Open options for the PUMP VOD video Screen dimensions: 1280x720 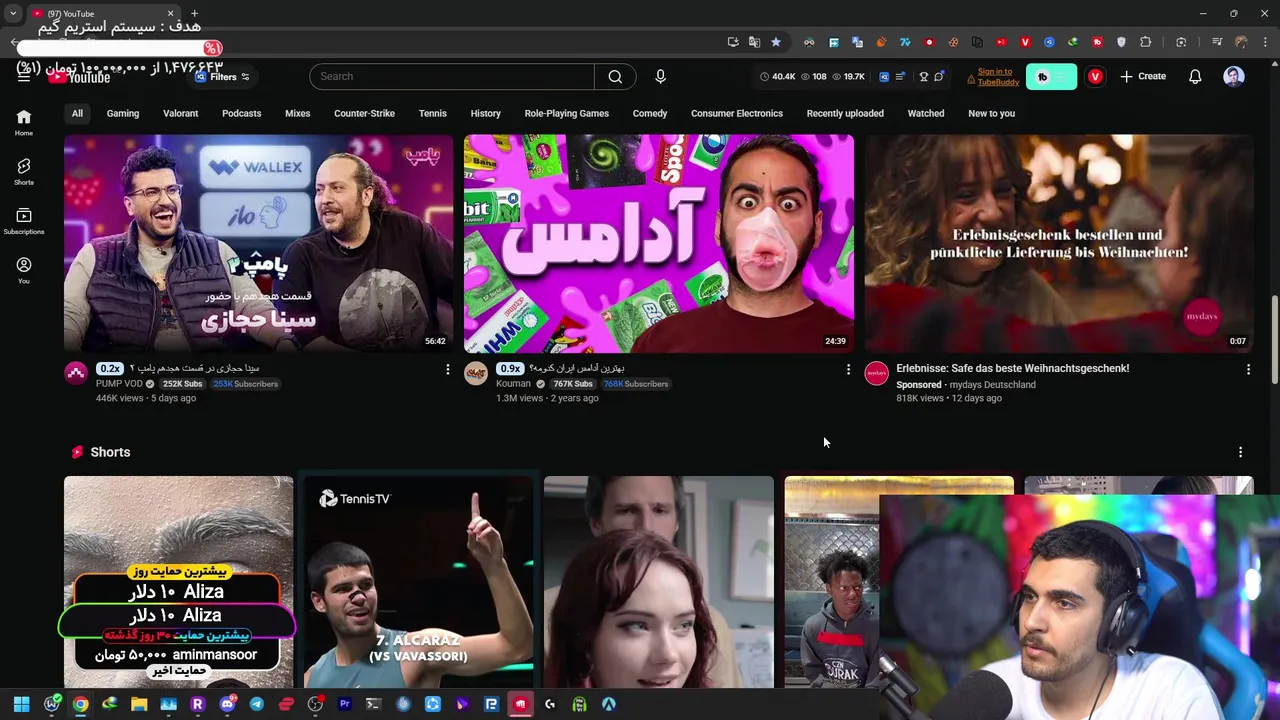coord(447,370)
